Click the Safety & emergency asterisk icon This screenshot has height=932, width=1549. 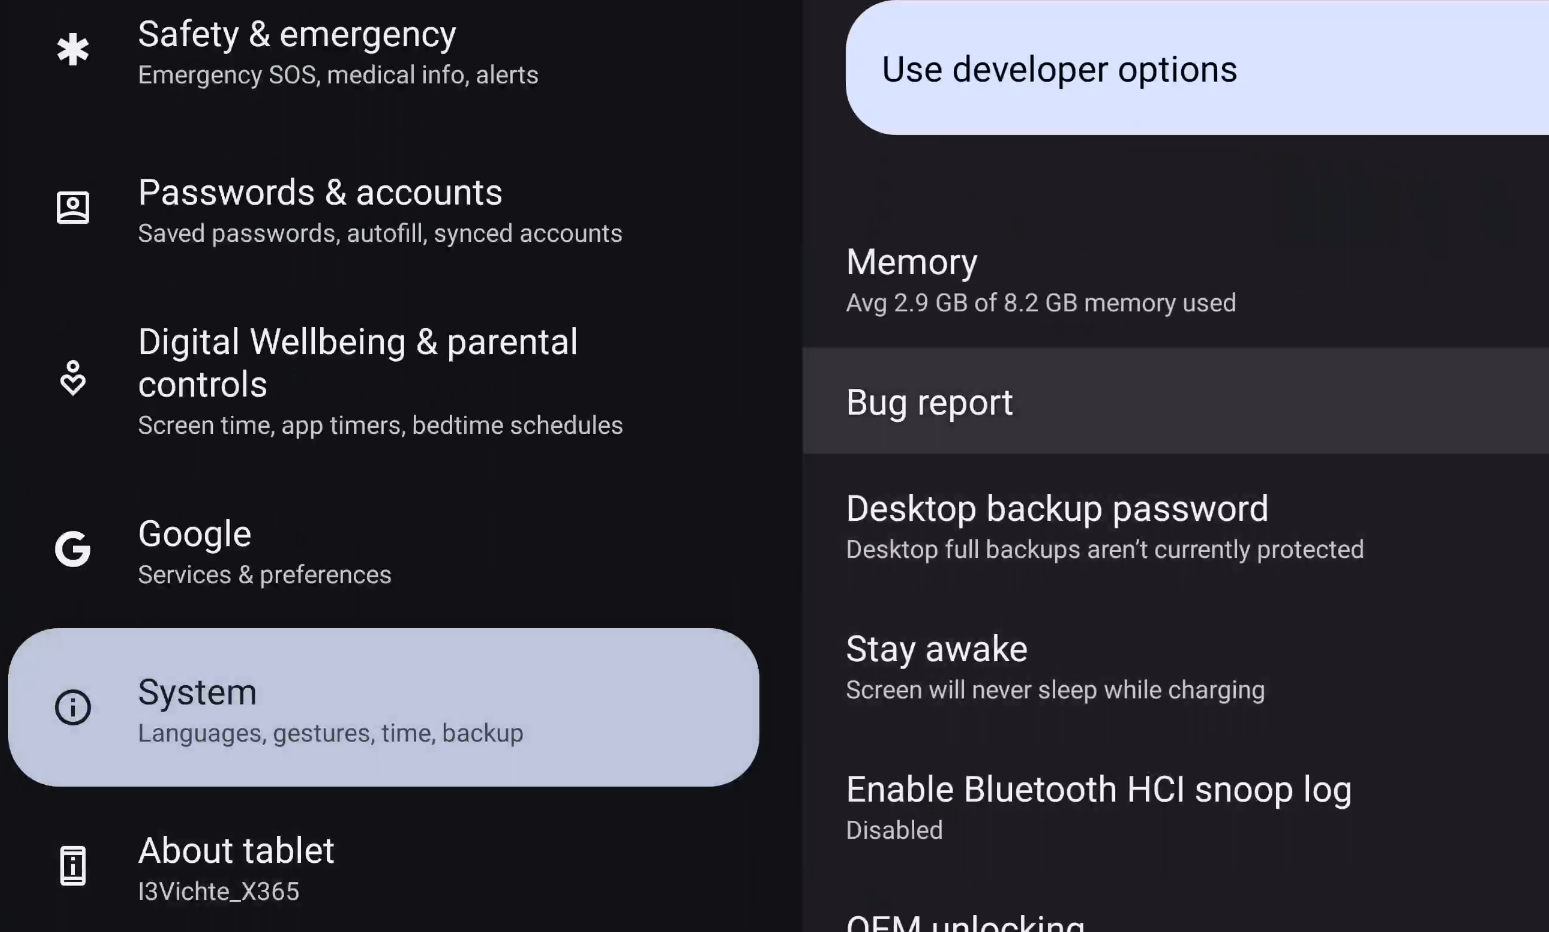click(x=73, y=50)
